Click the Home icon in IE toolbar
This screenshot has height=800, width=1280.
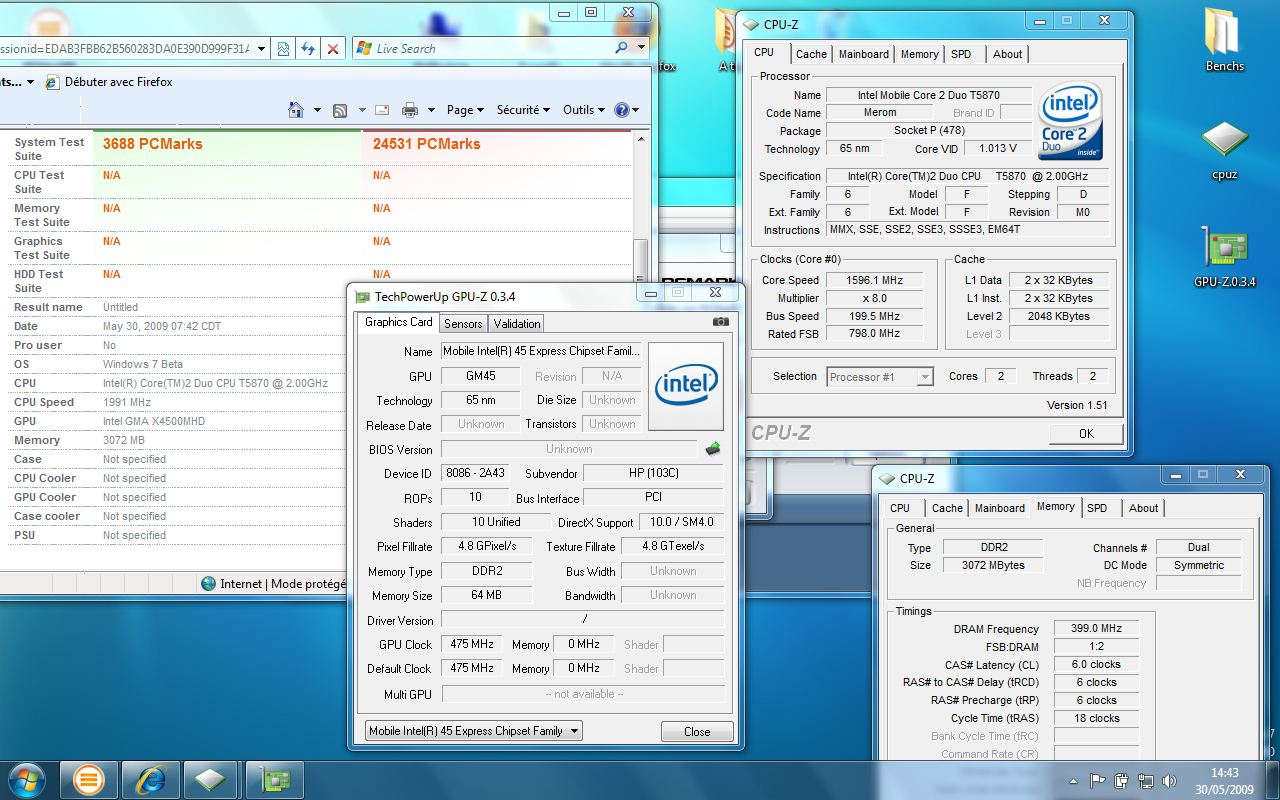pyautogui.click(x=296, y=110)
